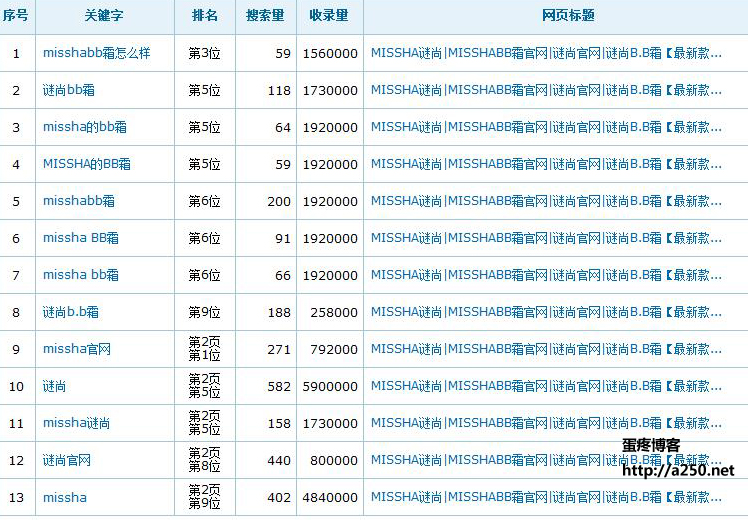Viewport: 748px width, 520px height.
Task: Select search volume 91 in row 6
Action: pyautogui.click(x=283, y=239)
